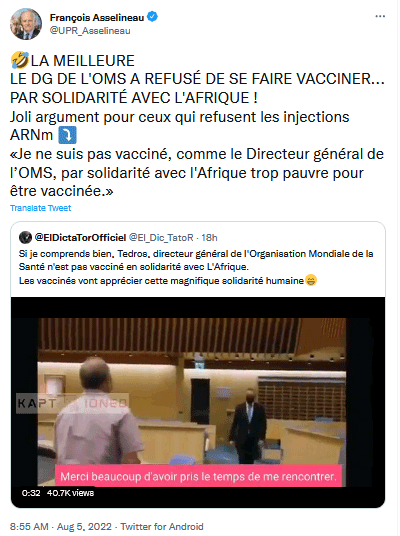Open the 8:55 AM · Aug 5, 2022 timestamp

pyautogui.click(x=61, y=526)
